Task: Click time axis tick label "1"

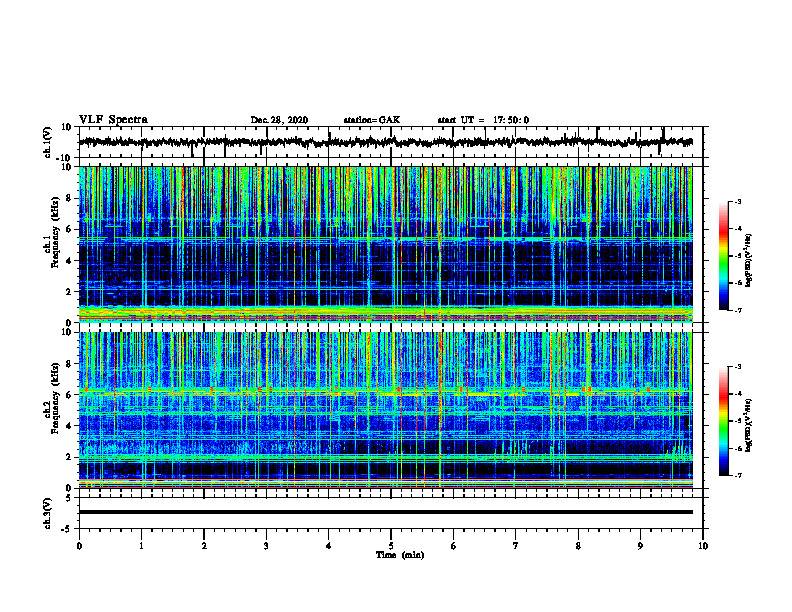Action: coord(141,546)
